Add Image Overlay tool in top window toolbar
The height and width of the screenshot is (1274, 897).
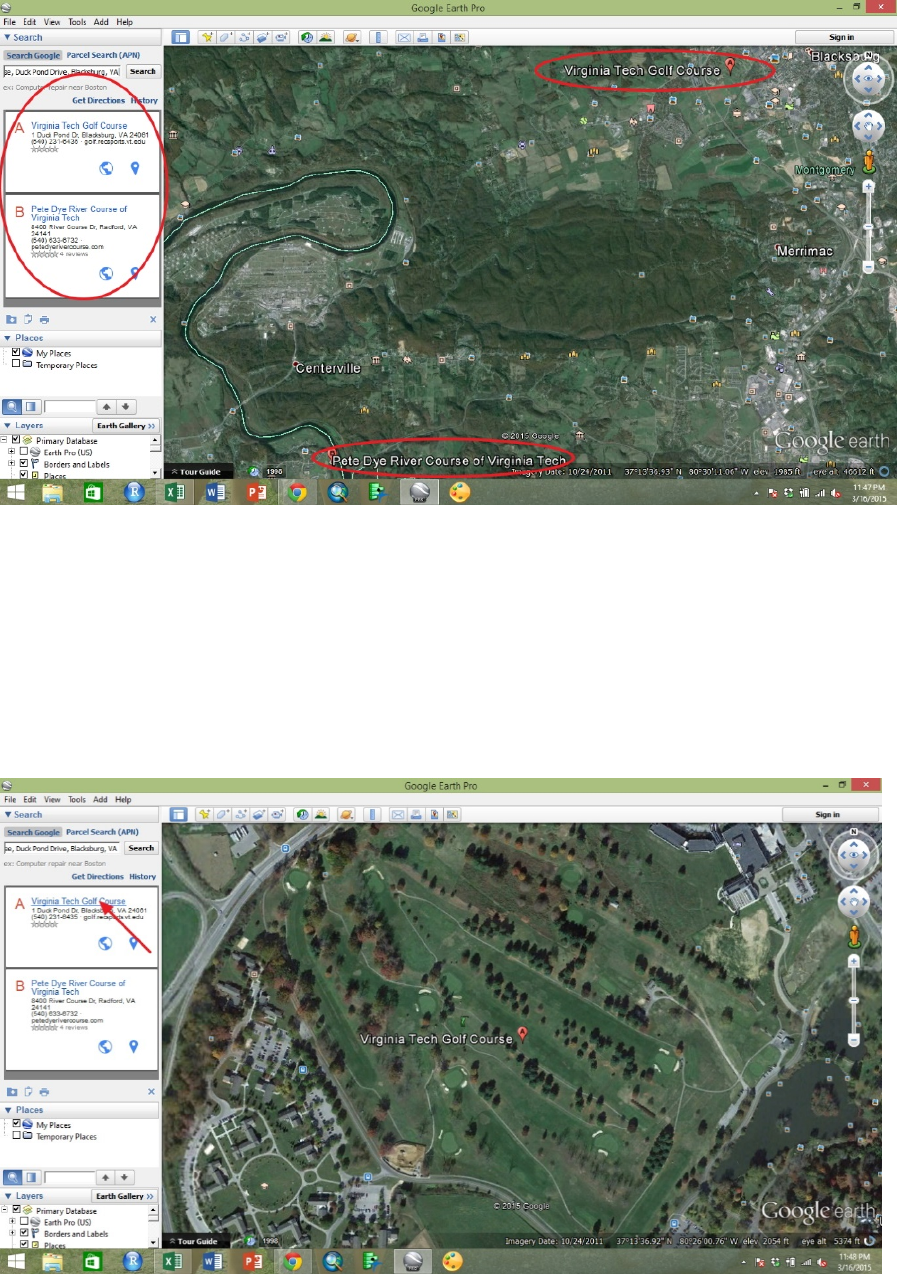(x=262, y=37)
